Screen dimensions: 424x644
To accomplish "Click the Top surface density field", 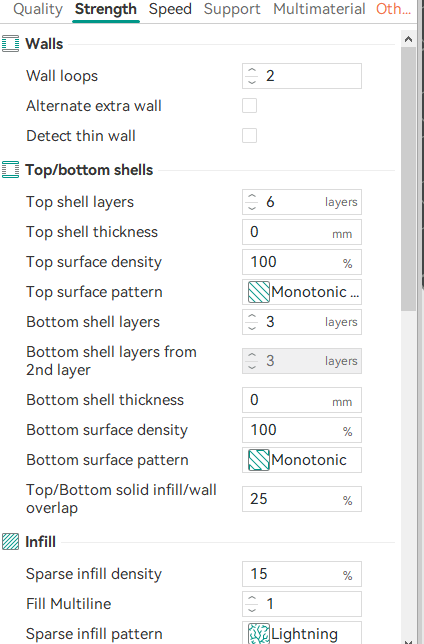I will (x=302, y=262).
